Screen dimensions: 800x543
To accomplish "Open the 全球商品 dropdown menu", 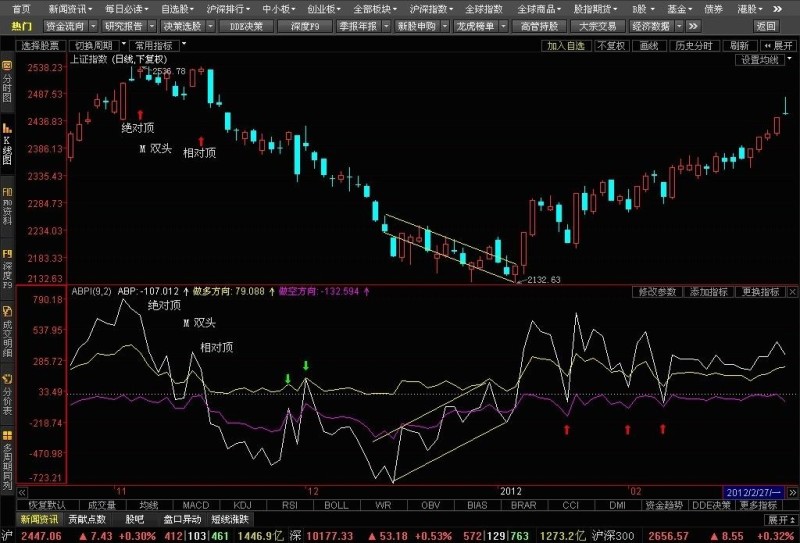I will point(539,9).
